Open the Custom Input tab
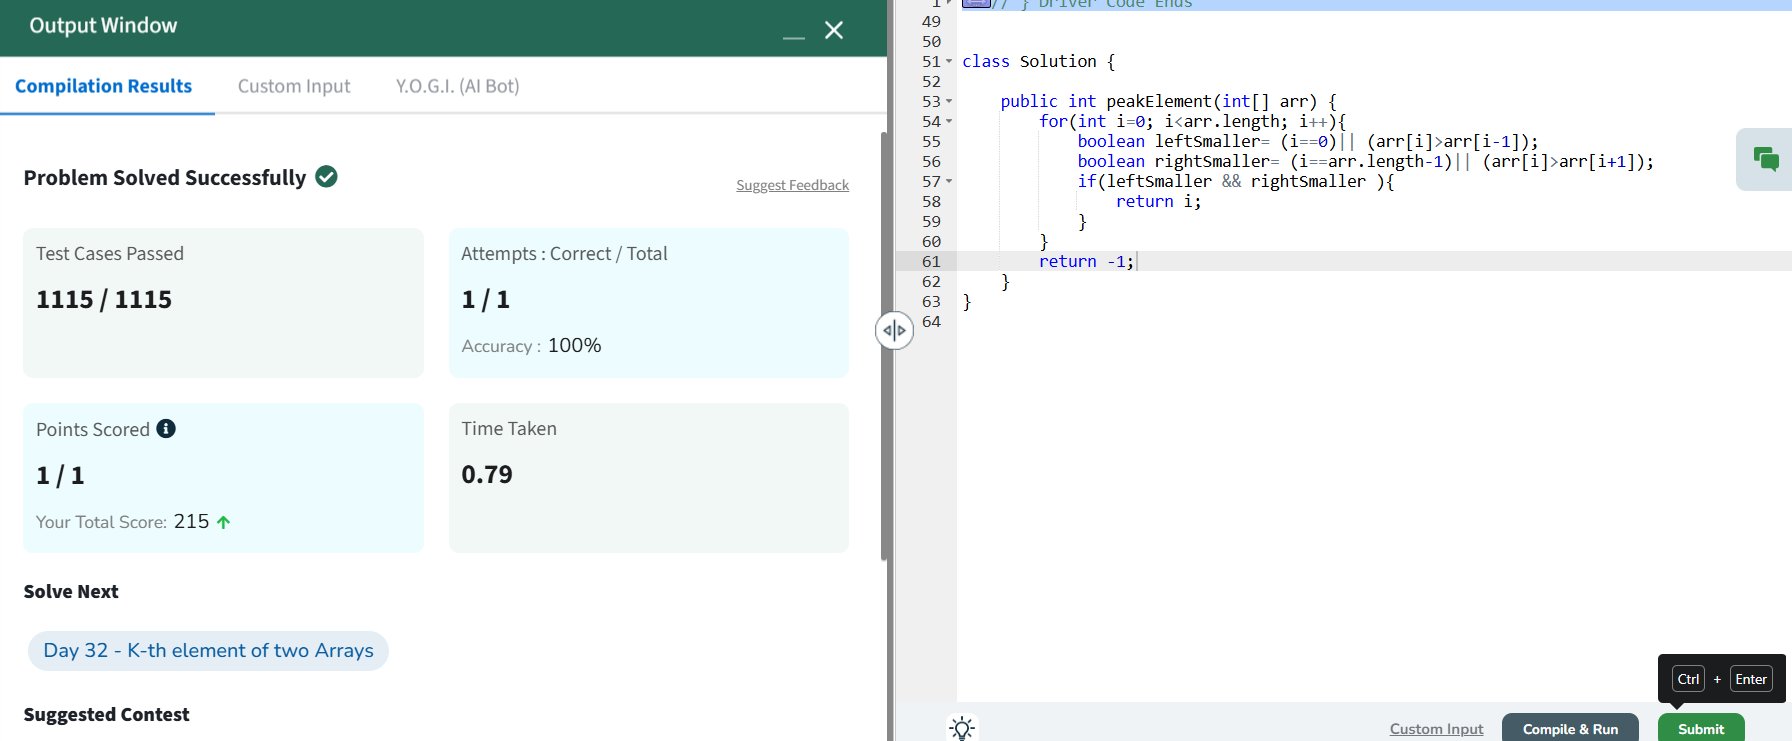The height and width of the screenshot is (741, 1792). 294,86
